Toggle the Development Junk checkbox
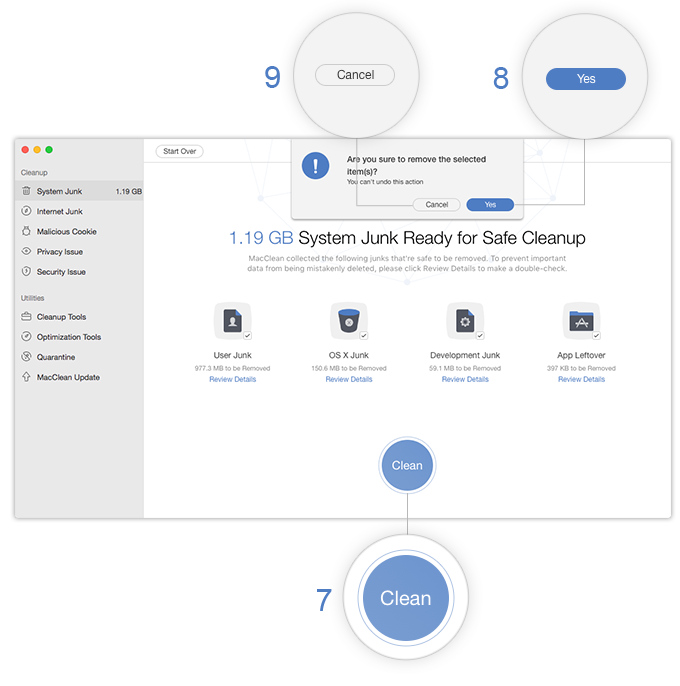Viewport: 680px width, 686px height. click(x=480, y=336)
